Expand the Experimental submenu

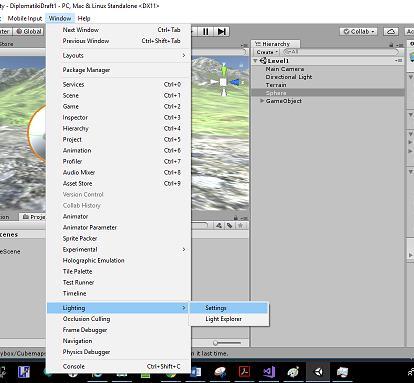[119, 249]
